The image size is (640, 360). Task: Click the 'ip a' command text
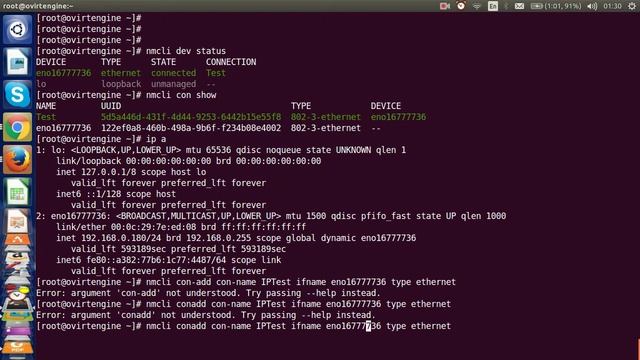[156, 139]
